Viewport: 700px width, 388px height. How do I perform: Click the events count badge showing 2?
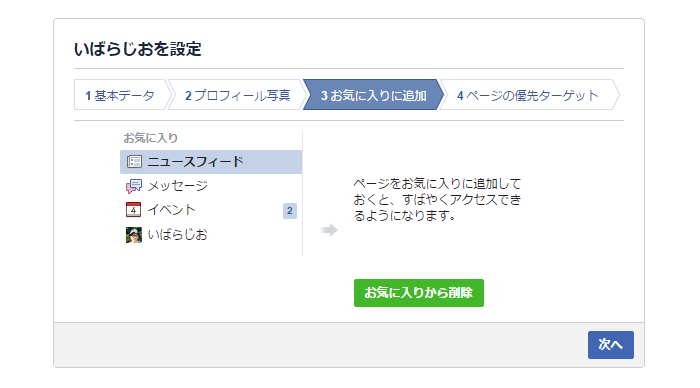click(x=290, y=211)
